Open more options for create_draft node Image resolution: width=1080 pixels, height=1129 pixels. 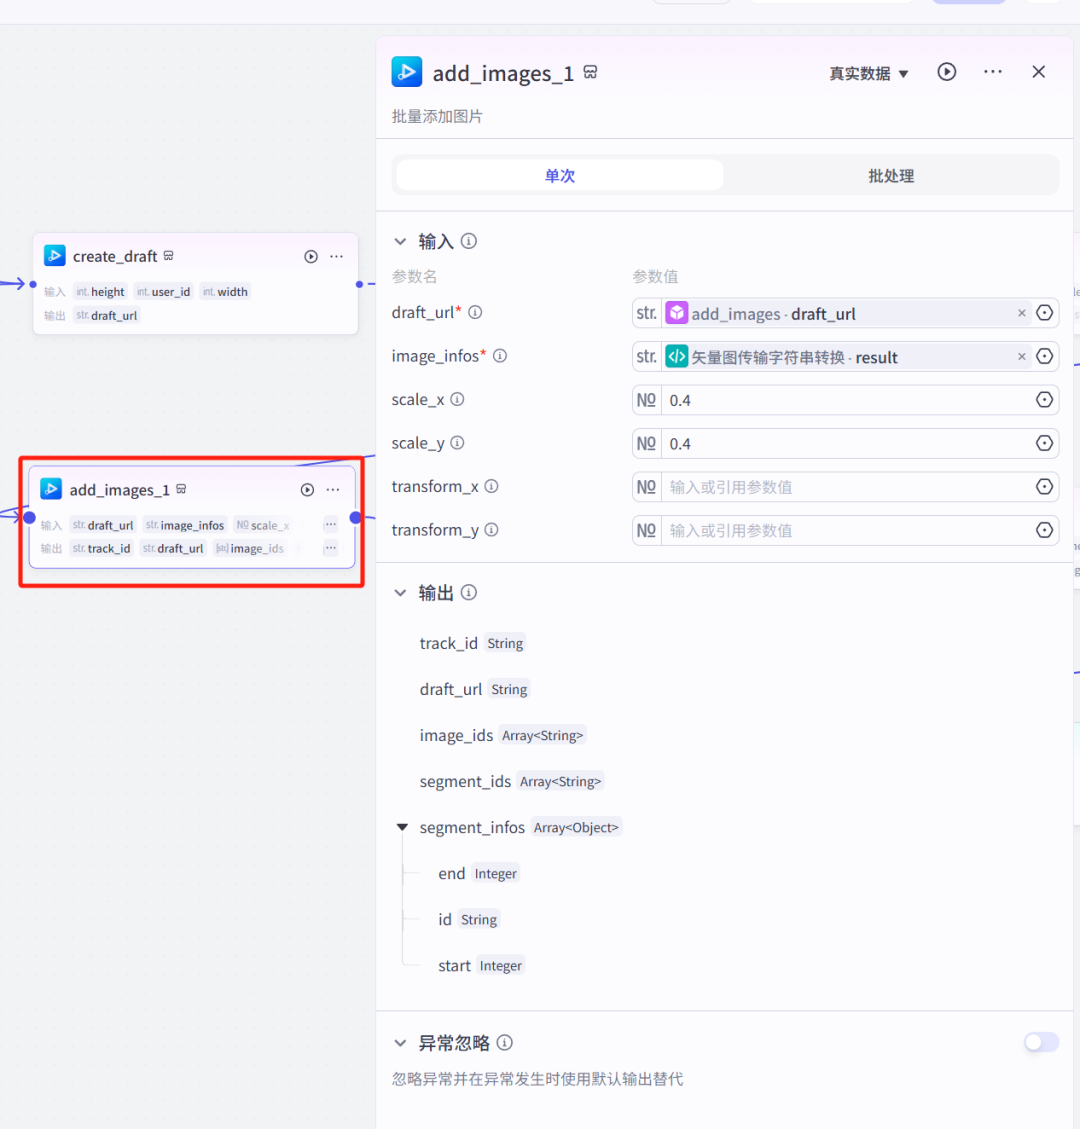coord(336,256)
